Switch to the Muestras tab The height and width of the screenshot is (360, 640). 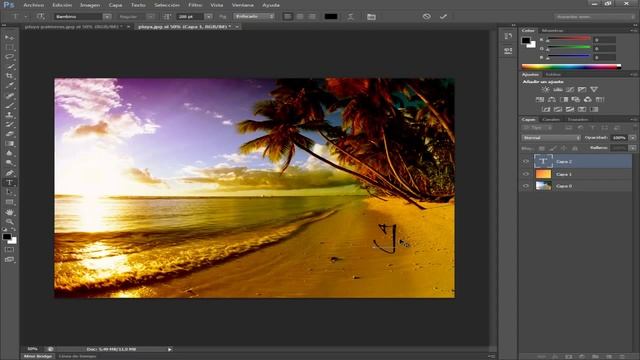553,31
